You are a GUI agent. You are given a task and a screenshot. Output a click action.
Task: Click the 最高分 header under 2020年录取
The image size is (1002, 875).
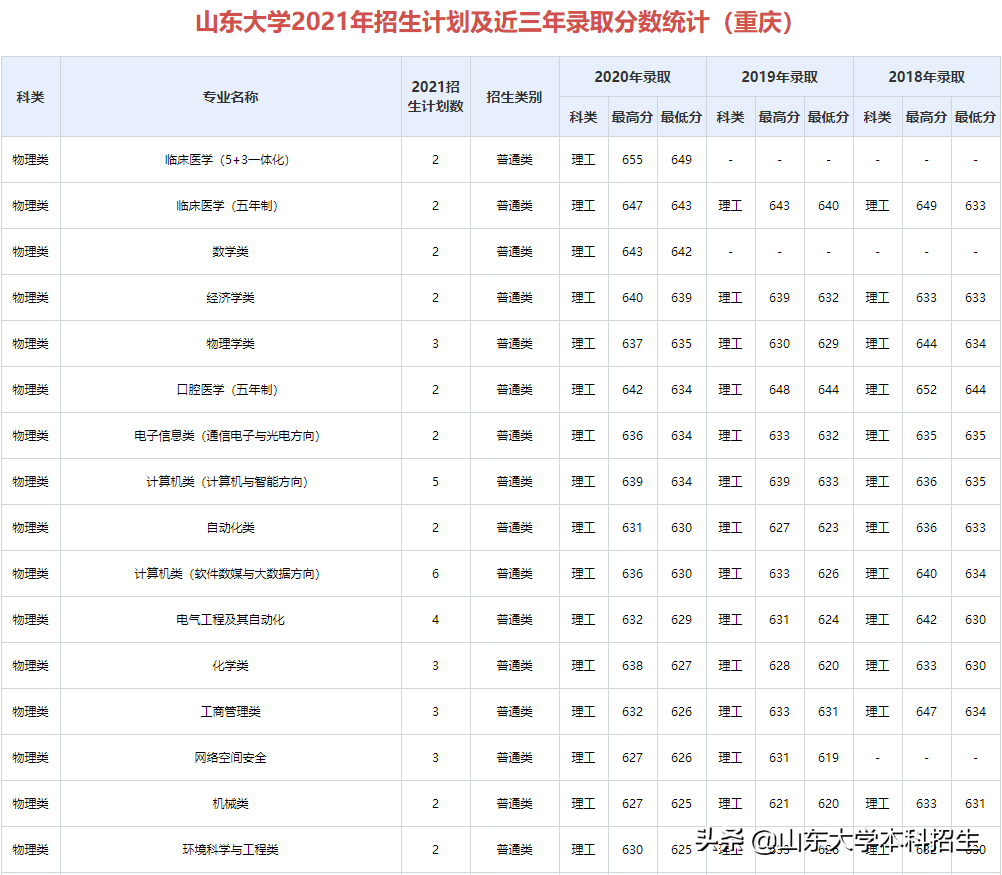[x=632, y=117]
